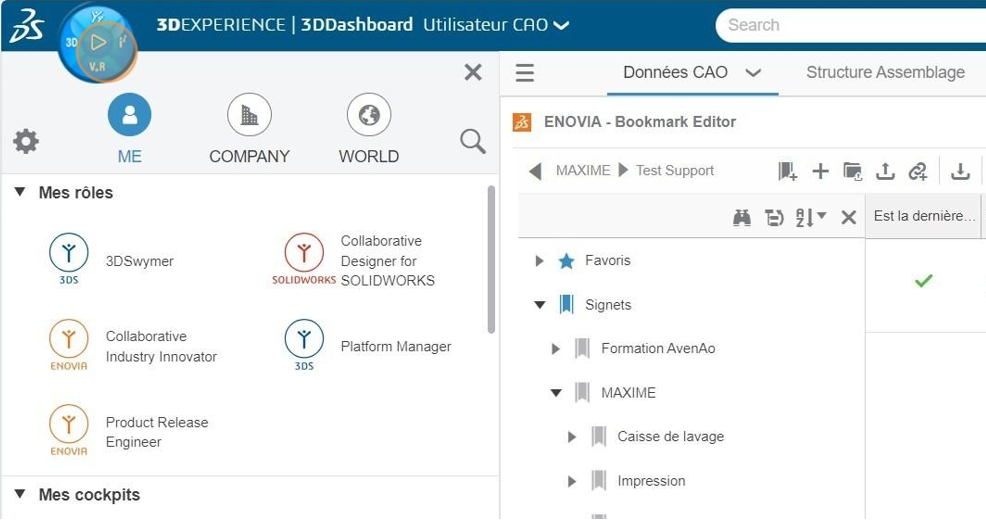Close the compass roles panel
Image resolution: width=986 pixels, height=522 pixels.
pyautogui.click(x=473, y=72)
